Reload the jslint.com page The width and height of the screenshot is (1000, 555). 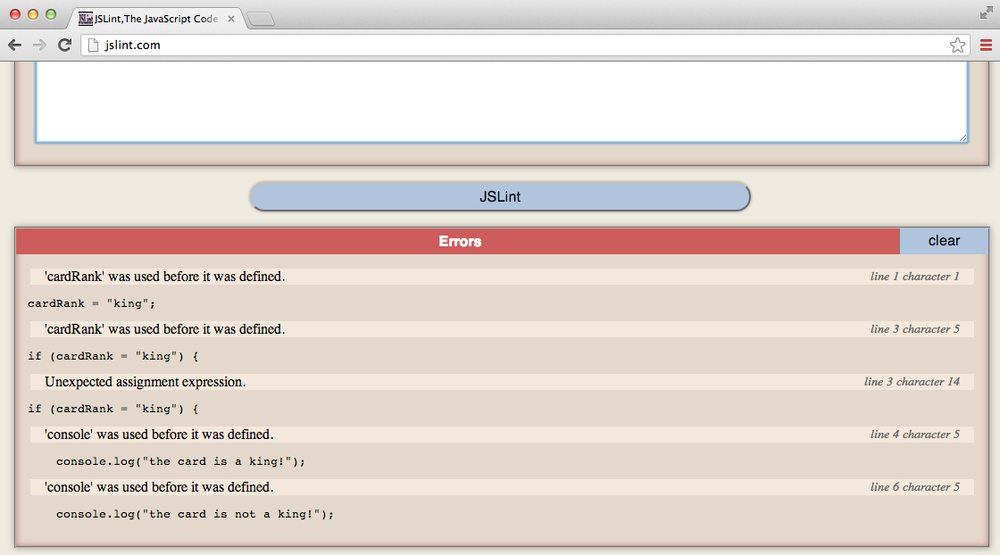64,45
